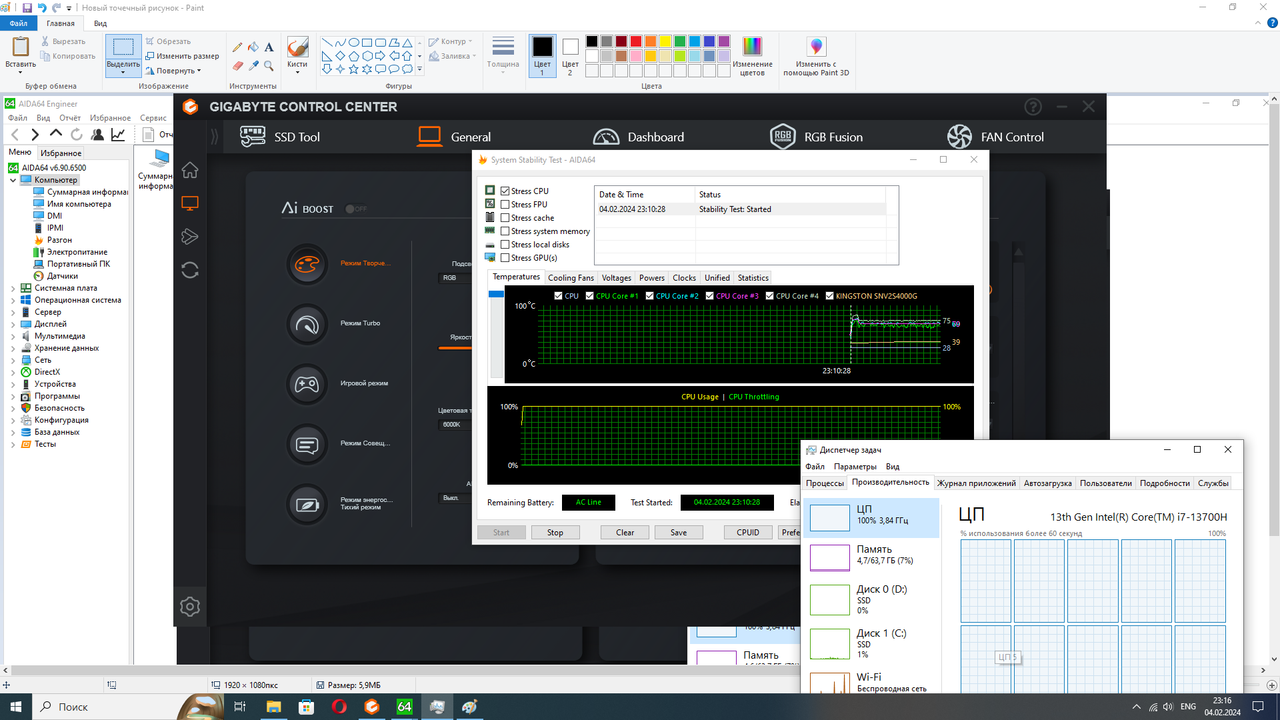Screen dimensions: 1280x720
Task: Select the Цвет 2 color box
Action: [x=570, y=57]
